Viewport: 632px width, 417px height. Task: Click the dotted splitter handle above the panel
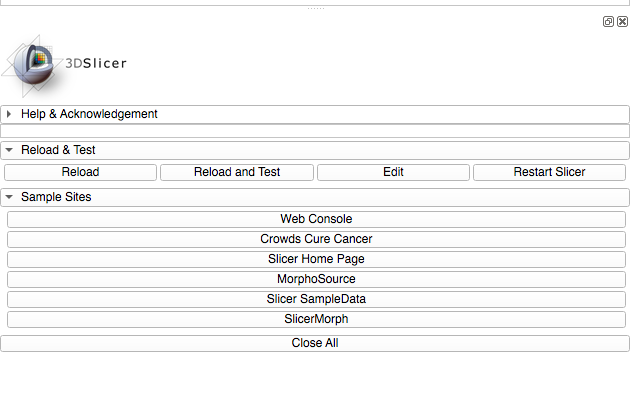point(316,9)
